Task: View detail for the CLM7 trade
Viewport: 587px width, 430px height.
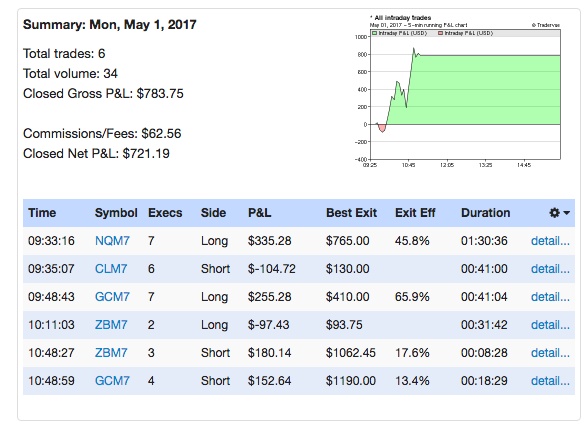Action: pos(550,269)
